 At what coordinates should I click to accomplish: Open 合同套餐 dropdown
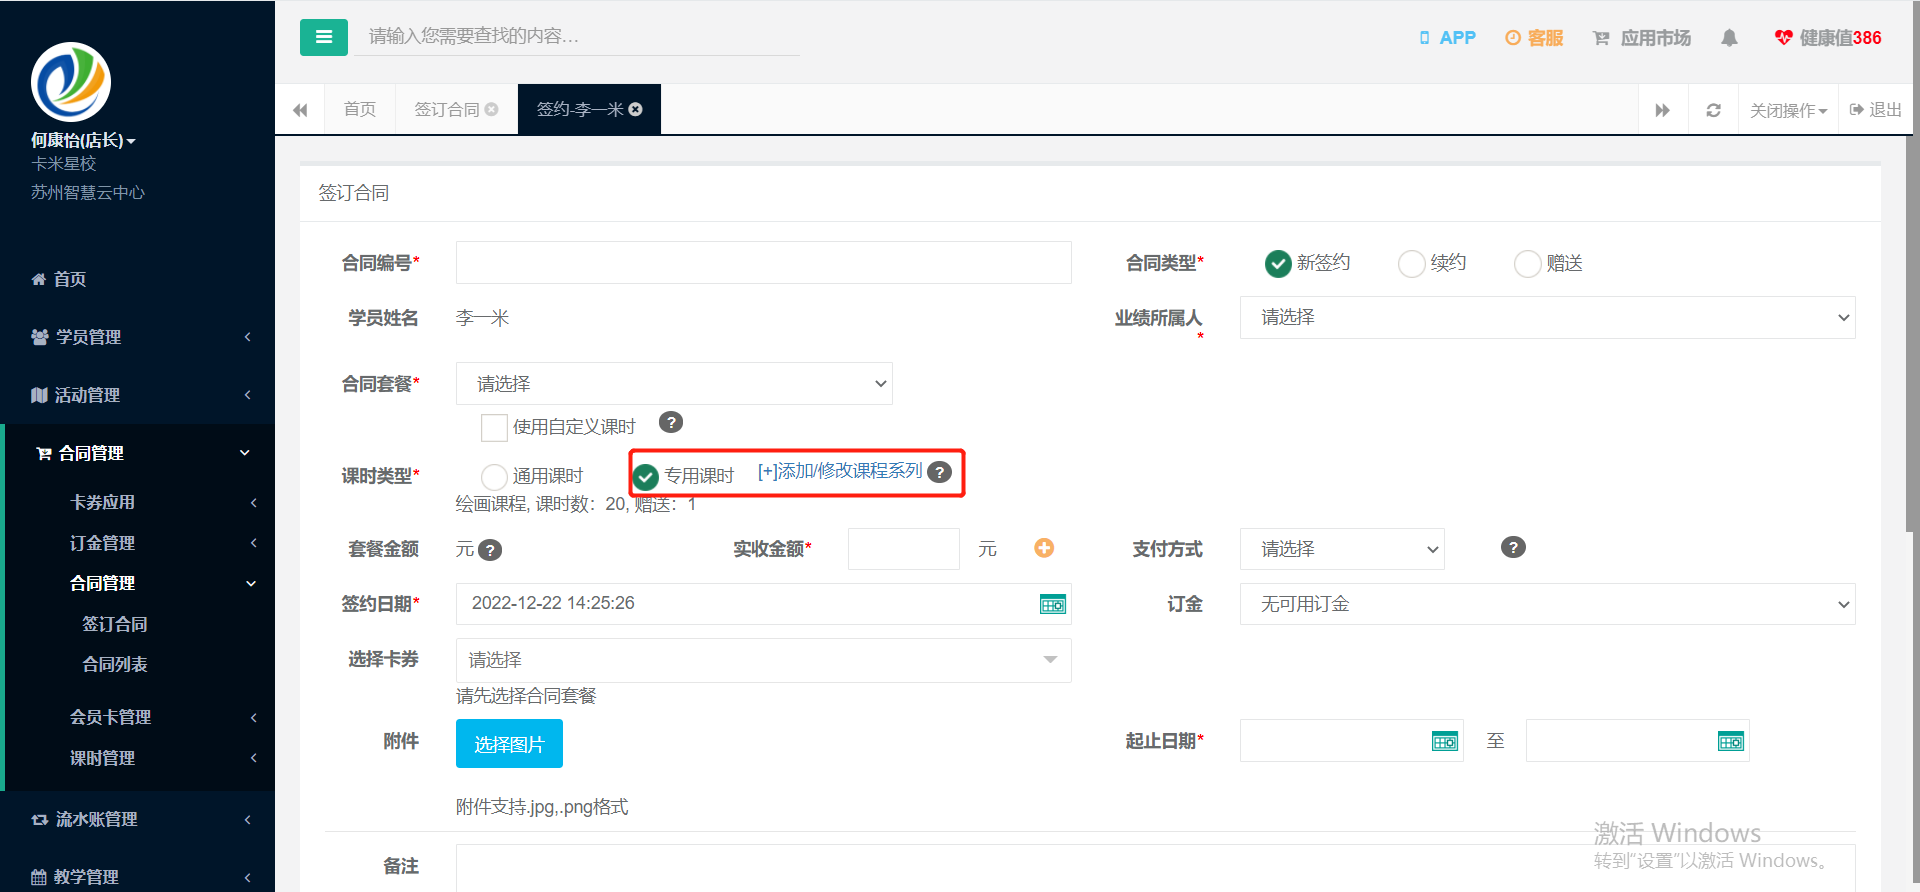pos(674,383)
